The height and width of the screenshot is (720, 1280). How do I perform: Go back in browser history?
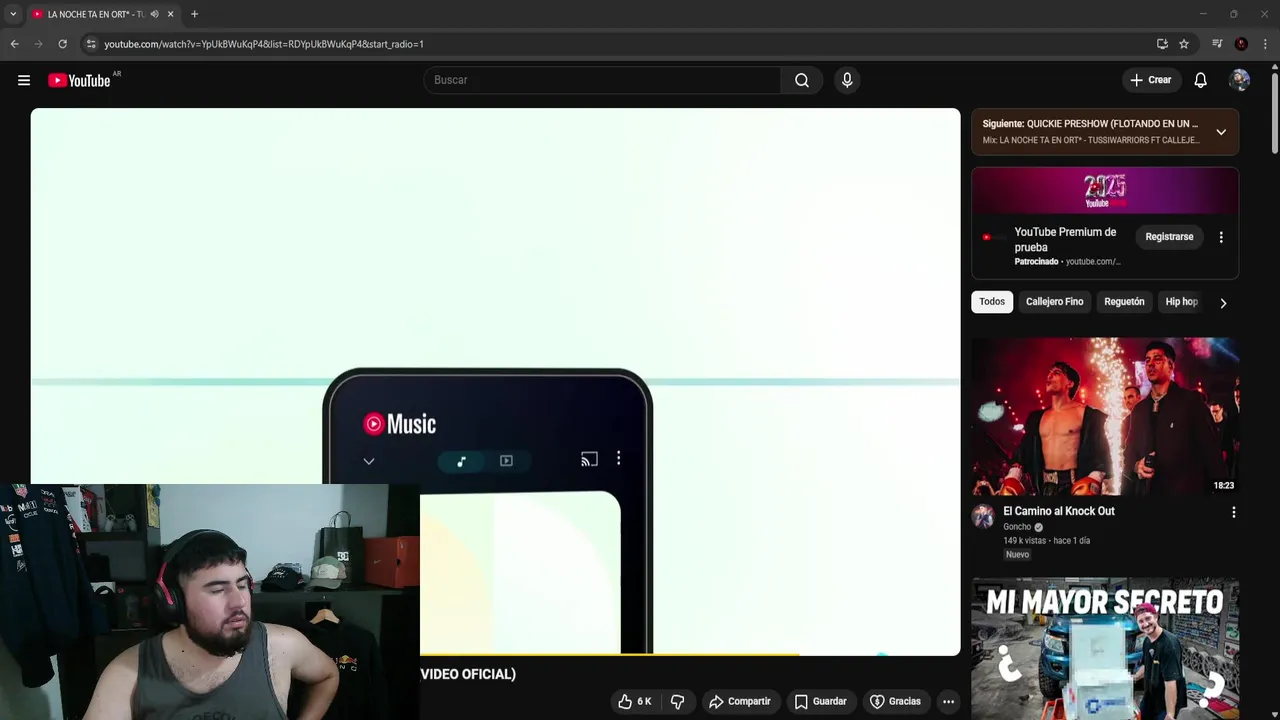14,44
